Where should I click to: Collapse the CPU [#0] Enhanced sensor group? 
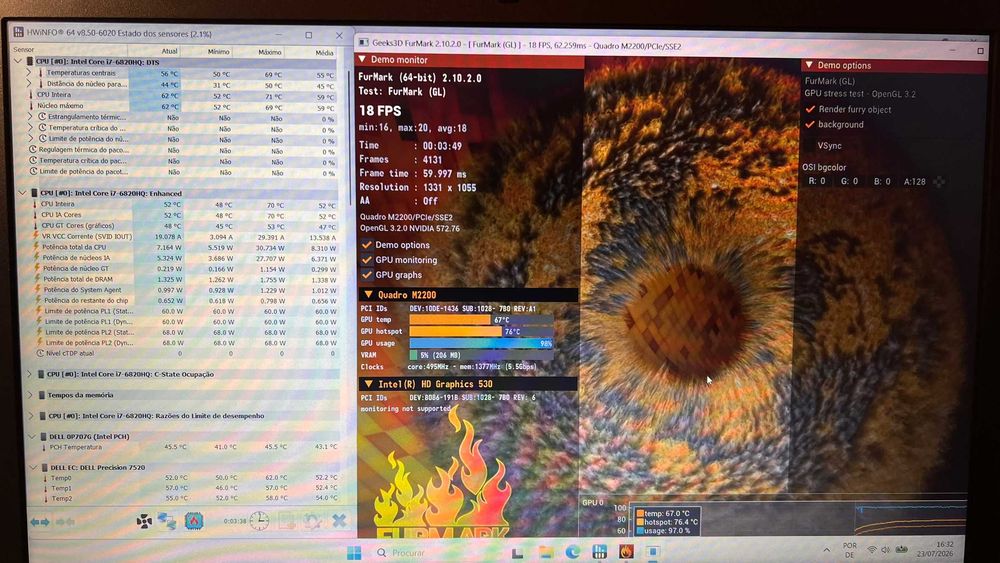[x=23, y=193]
